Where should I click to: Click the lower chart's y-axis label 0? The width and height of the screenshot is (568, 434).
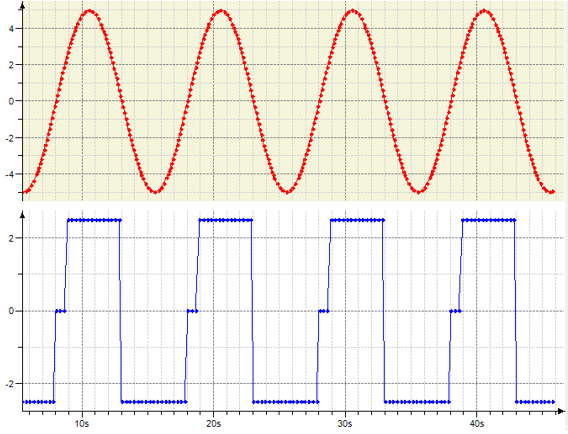point(11,311)
